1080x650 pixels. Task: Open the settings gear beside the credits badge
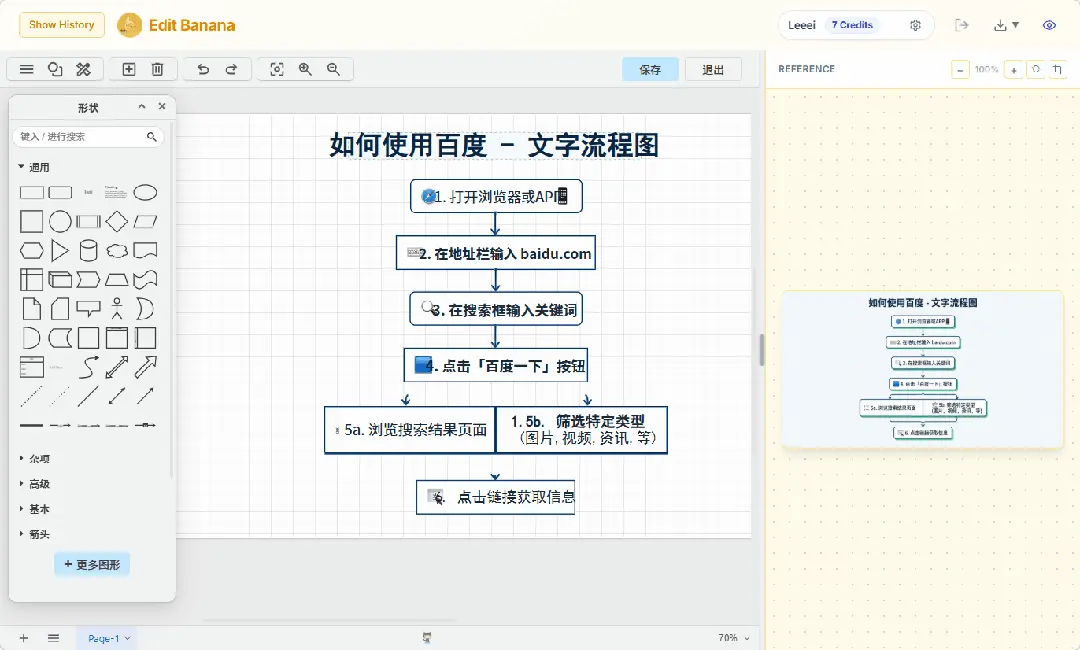tap(915, 25)
